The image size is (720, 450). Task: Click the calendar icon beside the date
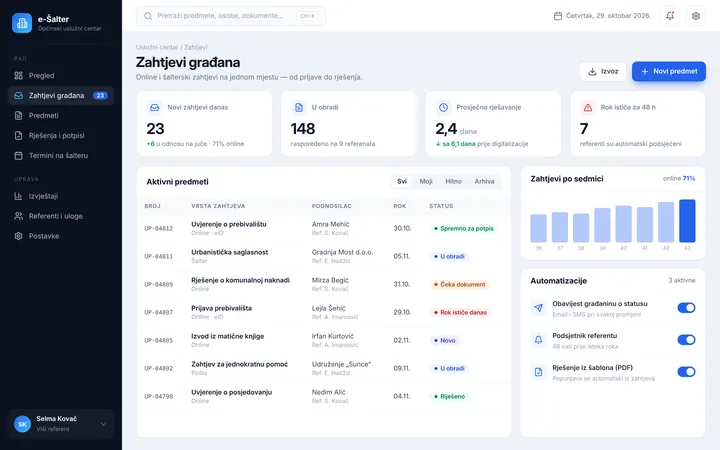(557, 16)
